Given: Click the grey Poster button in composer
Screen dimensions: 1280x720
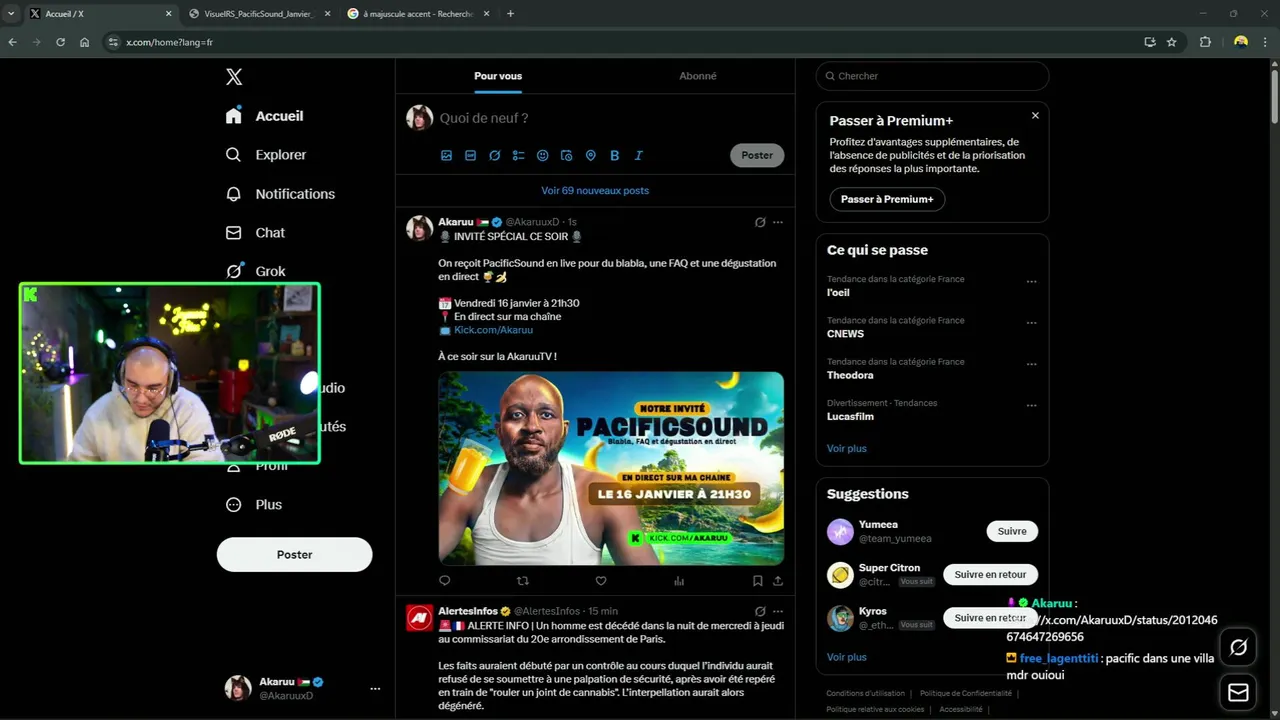Looking at the screenshot, I should pos(757,155).
